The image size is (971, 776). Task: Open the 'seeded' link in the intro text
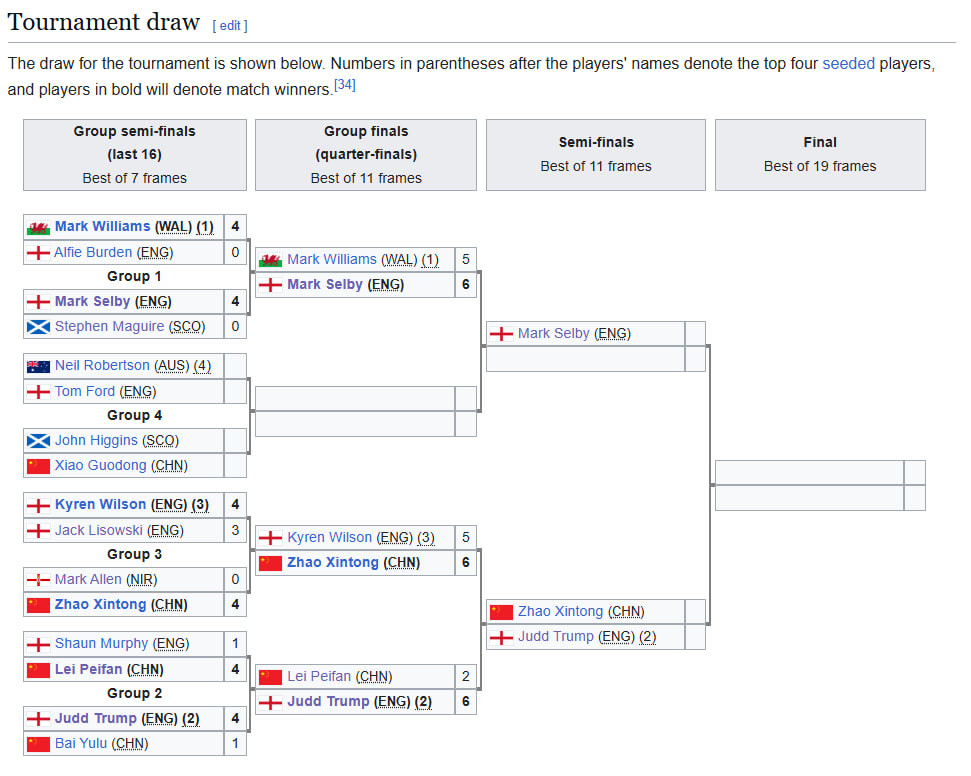coord(848,64)
